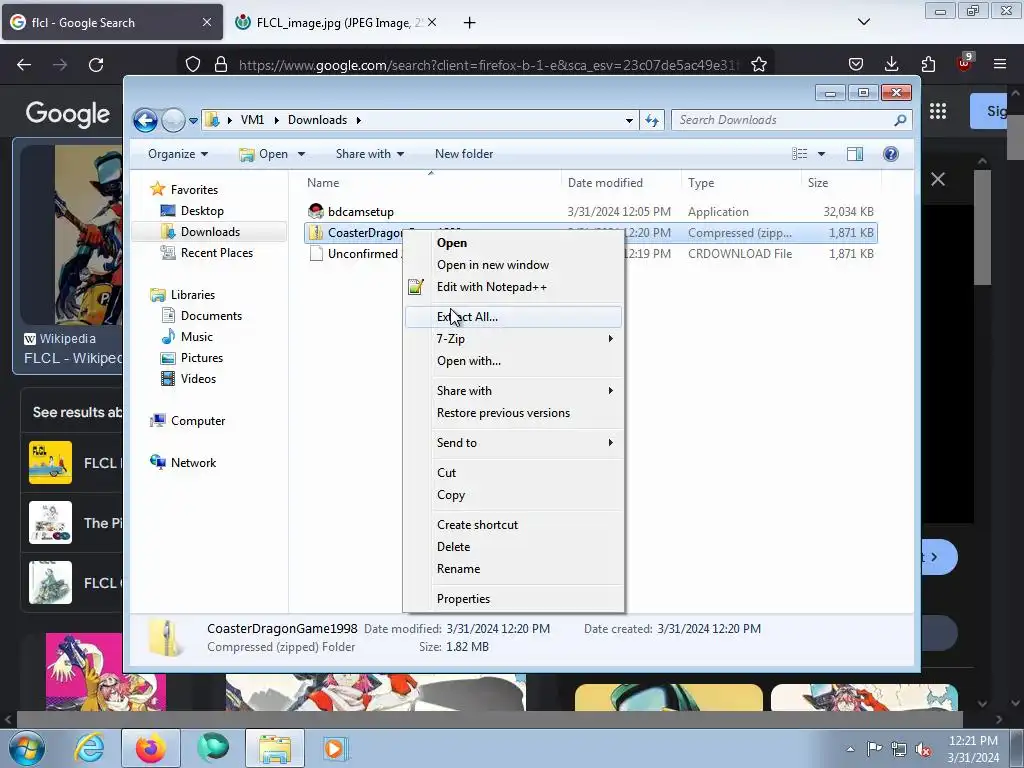The width and height of the screenshot is (1024, 768).
Task: Click the Save to Pocket icon
Action: click(x=856, y=64)
